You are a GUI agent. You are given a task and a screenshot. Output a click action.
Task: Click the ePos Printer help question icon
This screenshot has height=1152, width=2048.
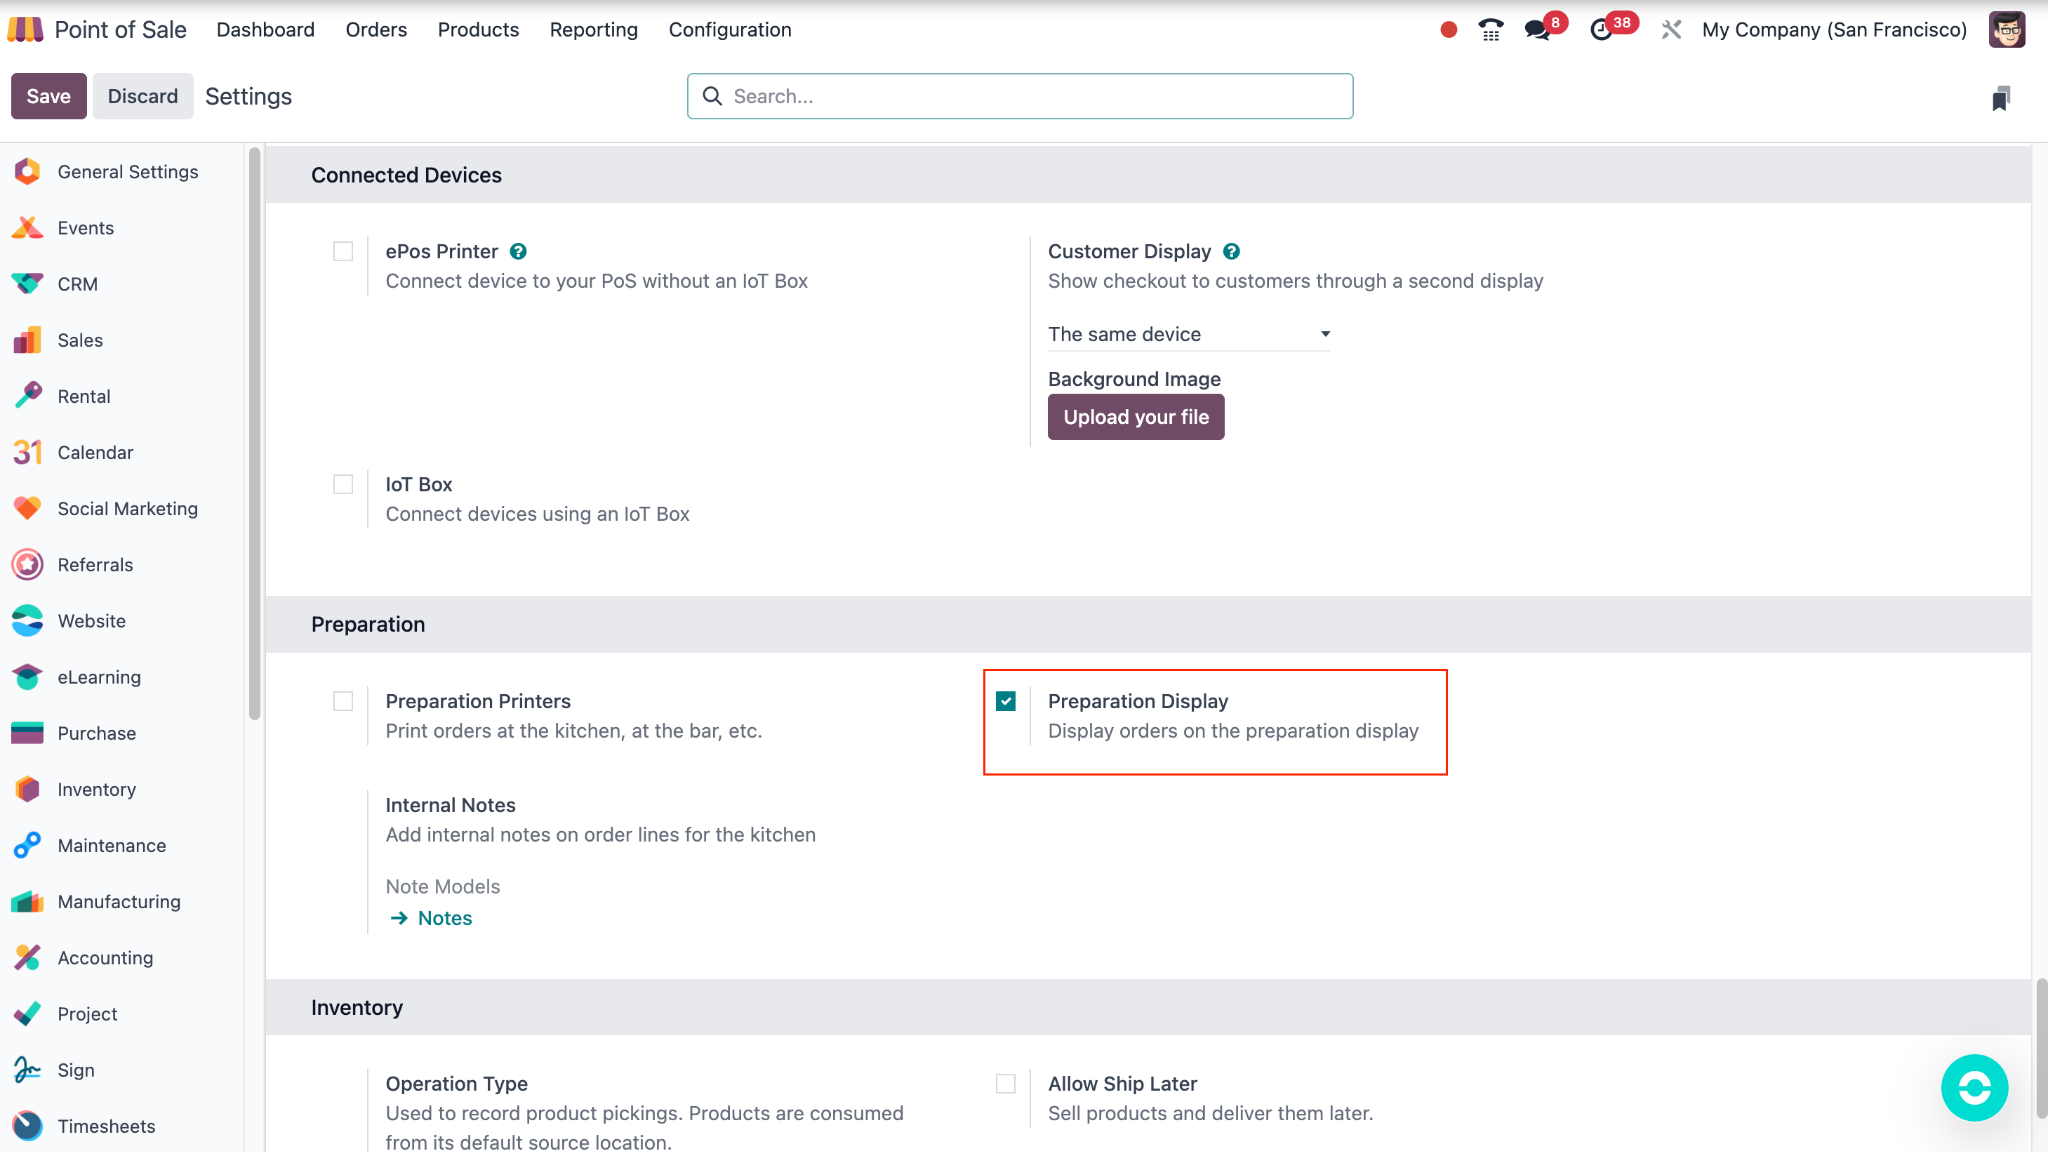[518, 252]
